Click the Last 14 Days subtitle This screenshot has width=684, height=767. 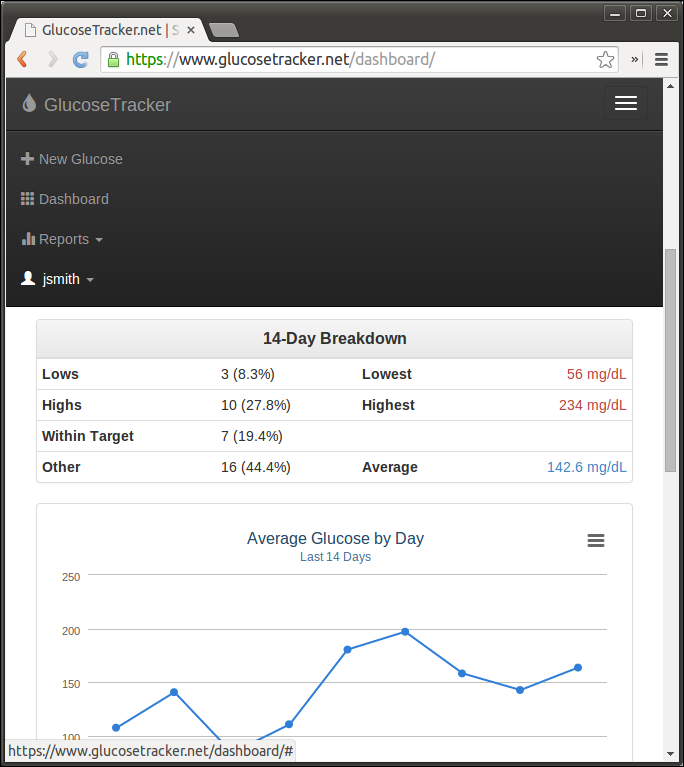point(335,557)
